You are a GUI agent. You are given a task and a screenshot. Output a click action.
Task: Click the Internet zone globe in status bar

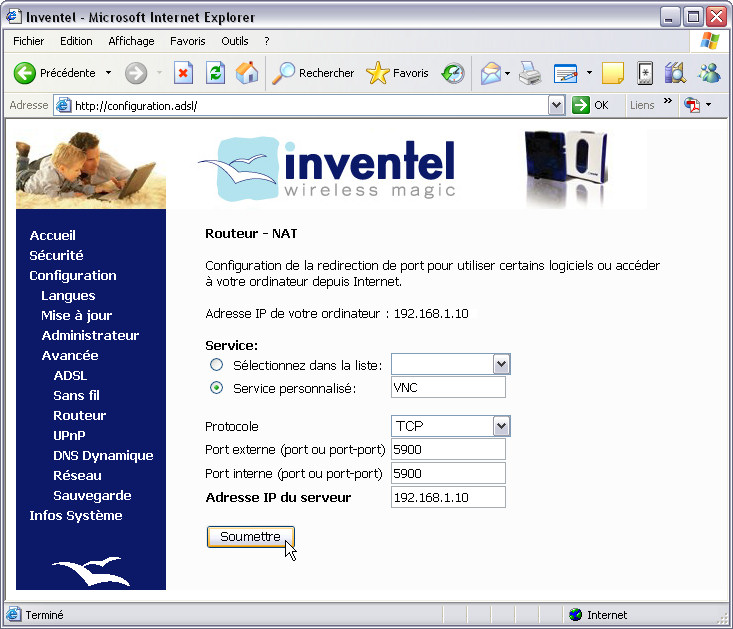pyautogui.click(x=575, y=615)
